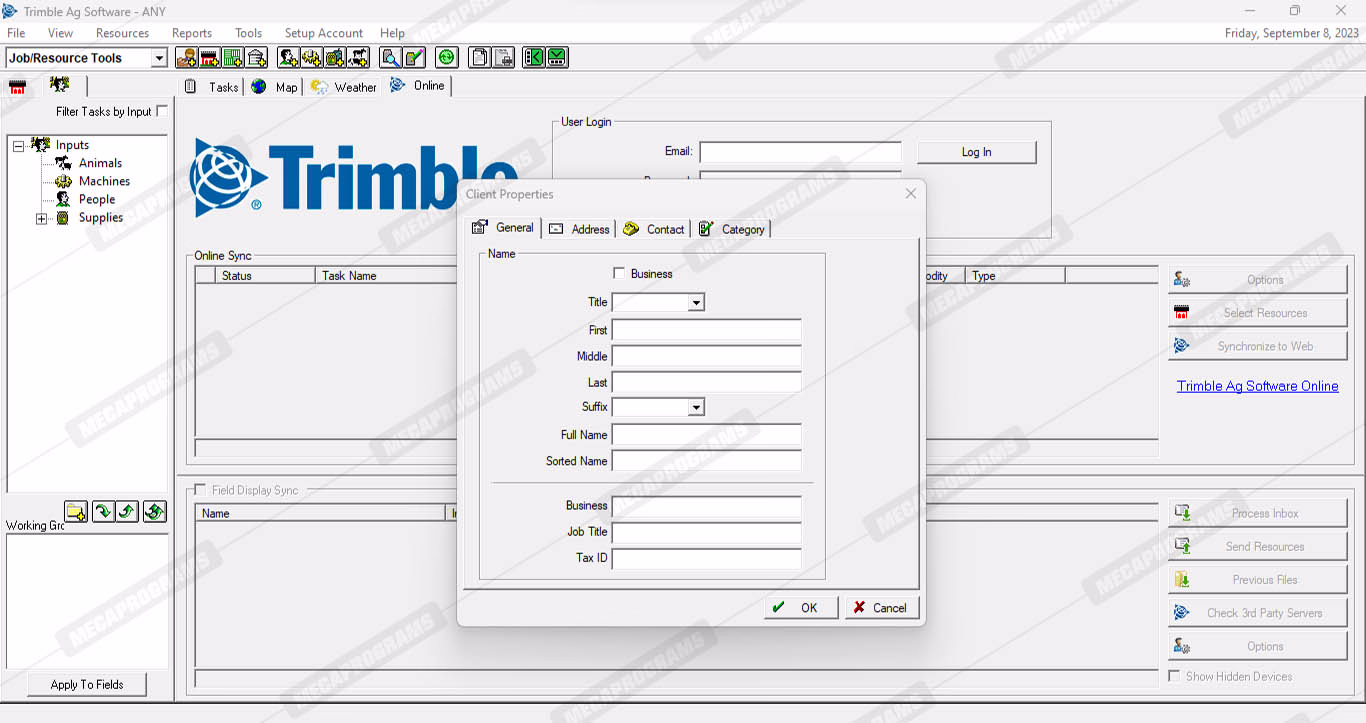This screenshot has height=723, width=1366.
Task: Click OK in Client Properties
Action: point(801,607)
